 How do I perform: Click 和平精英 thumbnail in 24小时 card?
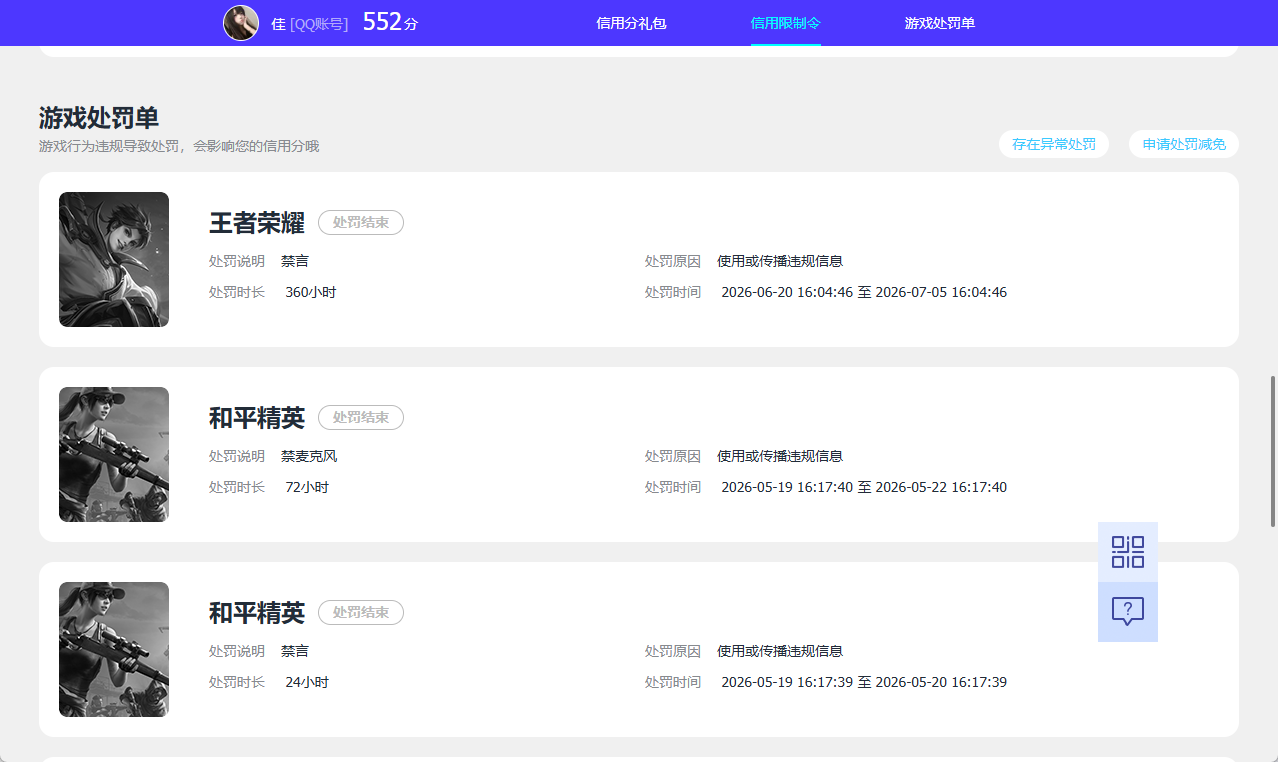click(114, 649)
